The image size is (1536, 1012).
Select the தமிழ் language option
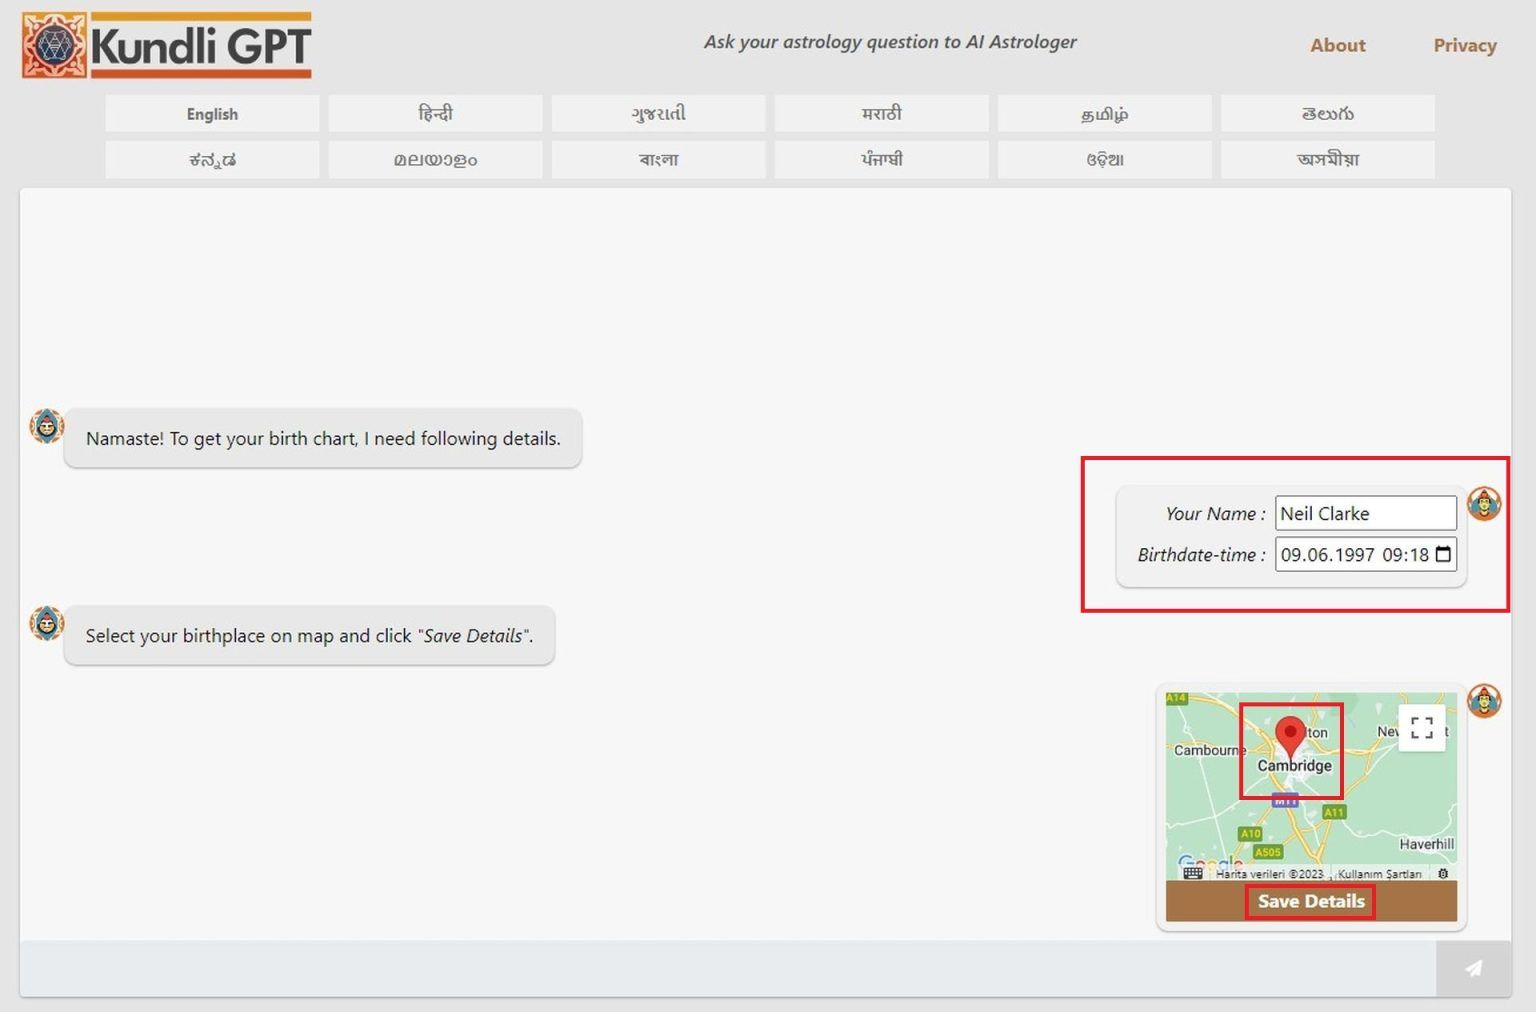click(1104, 113)
